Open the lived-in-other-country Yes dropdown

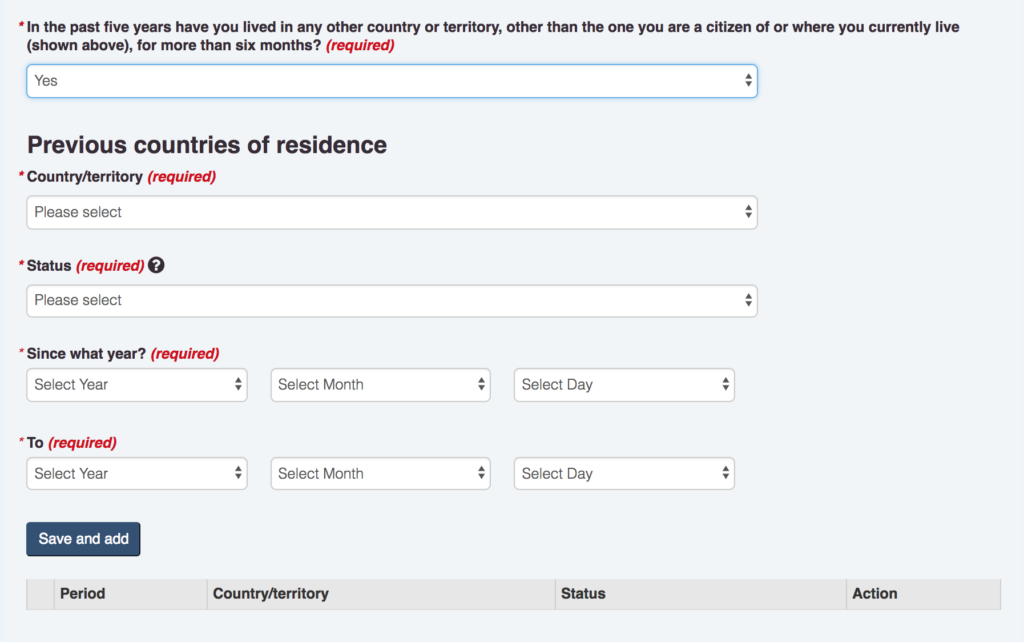(x=391, y=81)
